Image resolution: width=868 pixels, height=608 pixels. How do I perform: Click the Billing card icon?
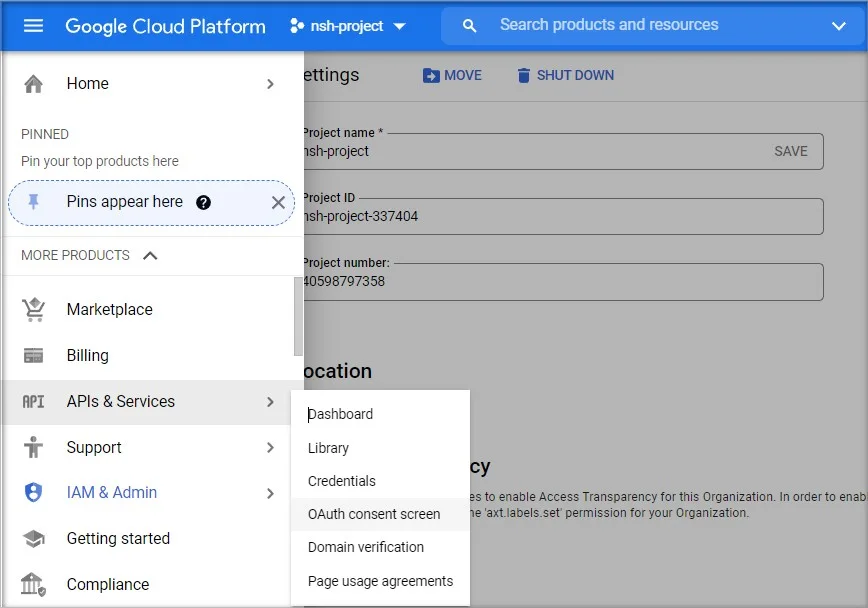pos(33,356)
